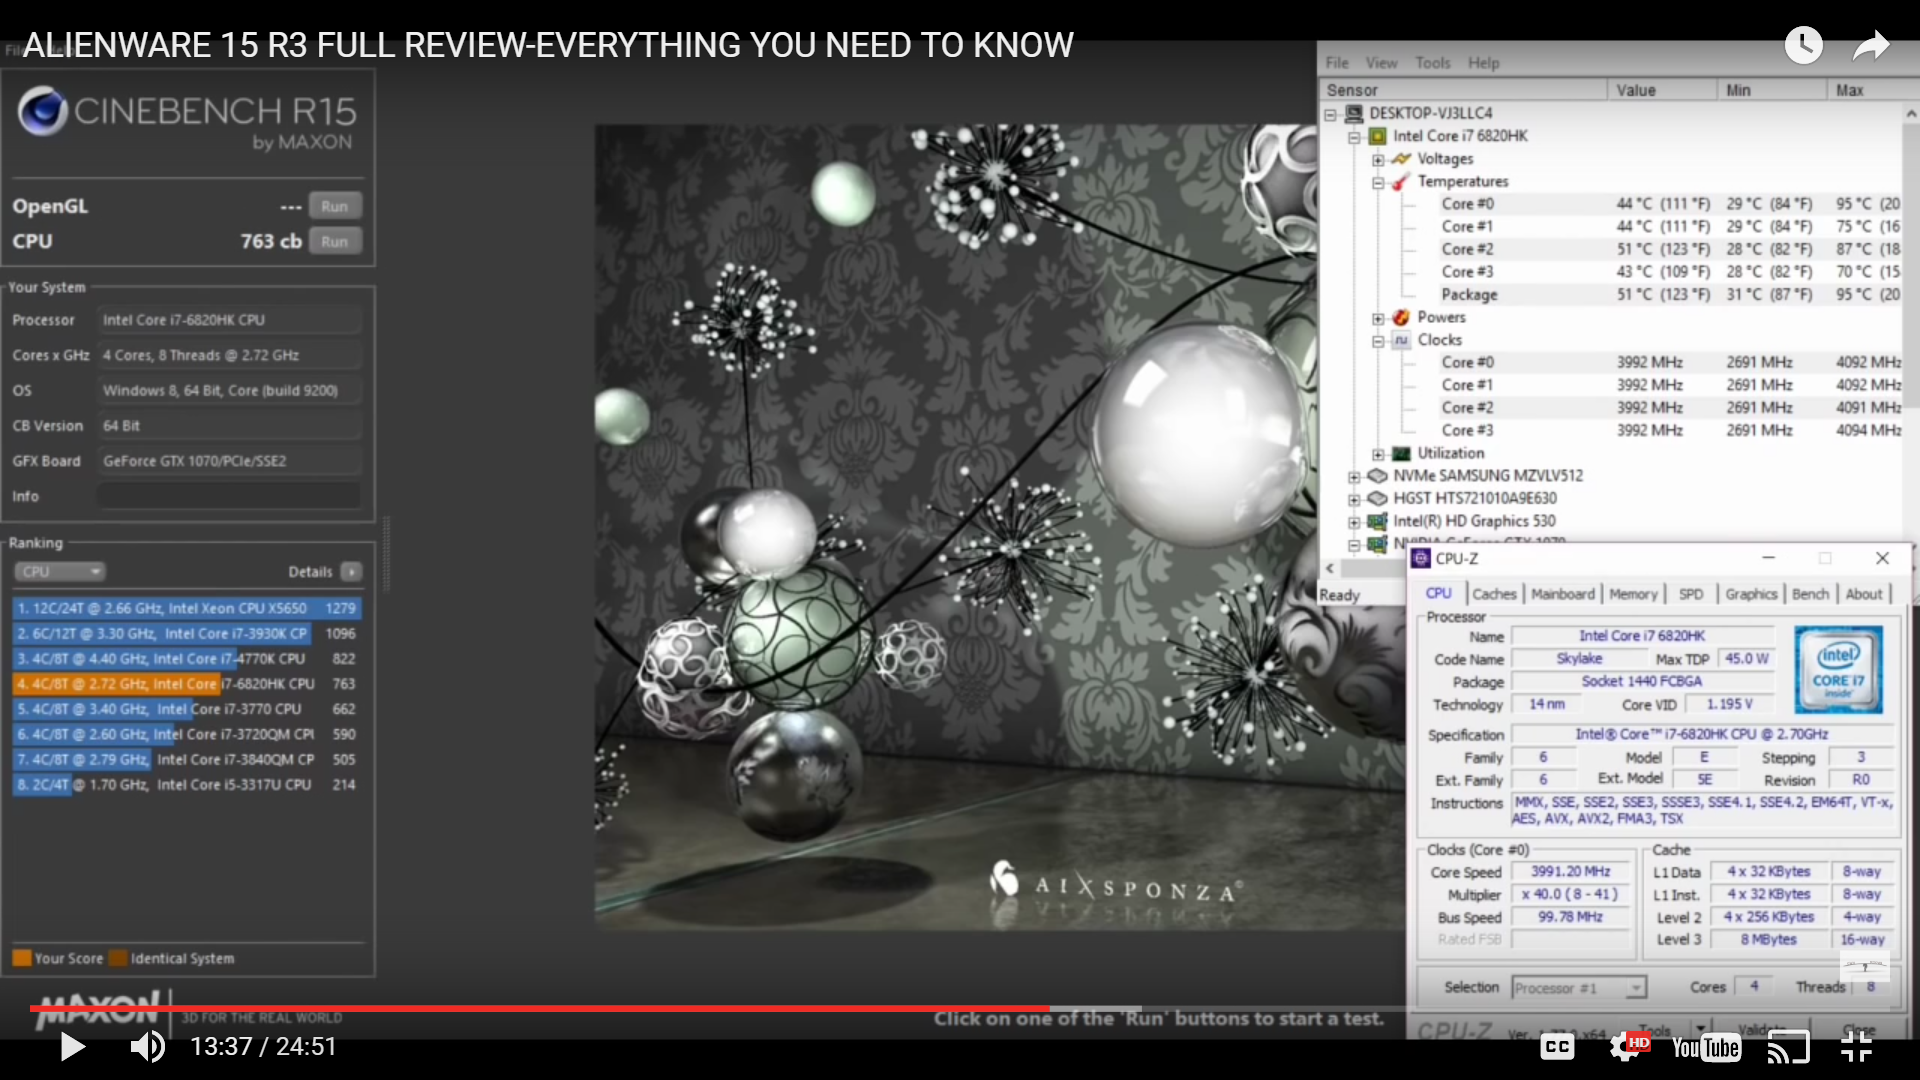This screenshot has height=1080, width=1920.
Task: Select ranking row Intel Xeon CPU X5650
Action: click(x=187, y=608)
